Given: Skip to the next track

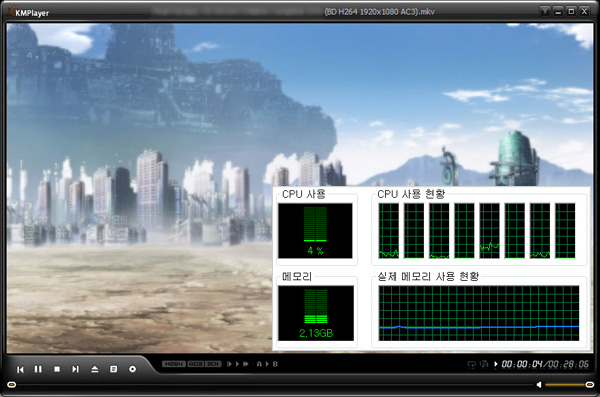Looking at the screenshot, I should 75,369.
